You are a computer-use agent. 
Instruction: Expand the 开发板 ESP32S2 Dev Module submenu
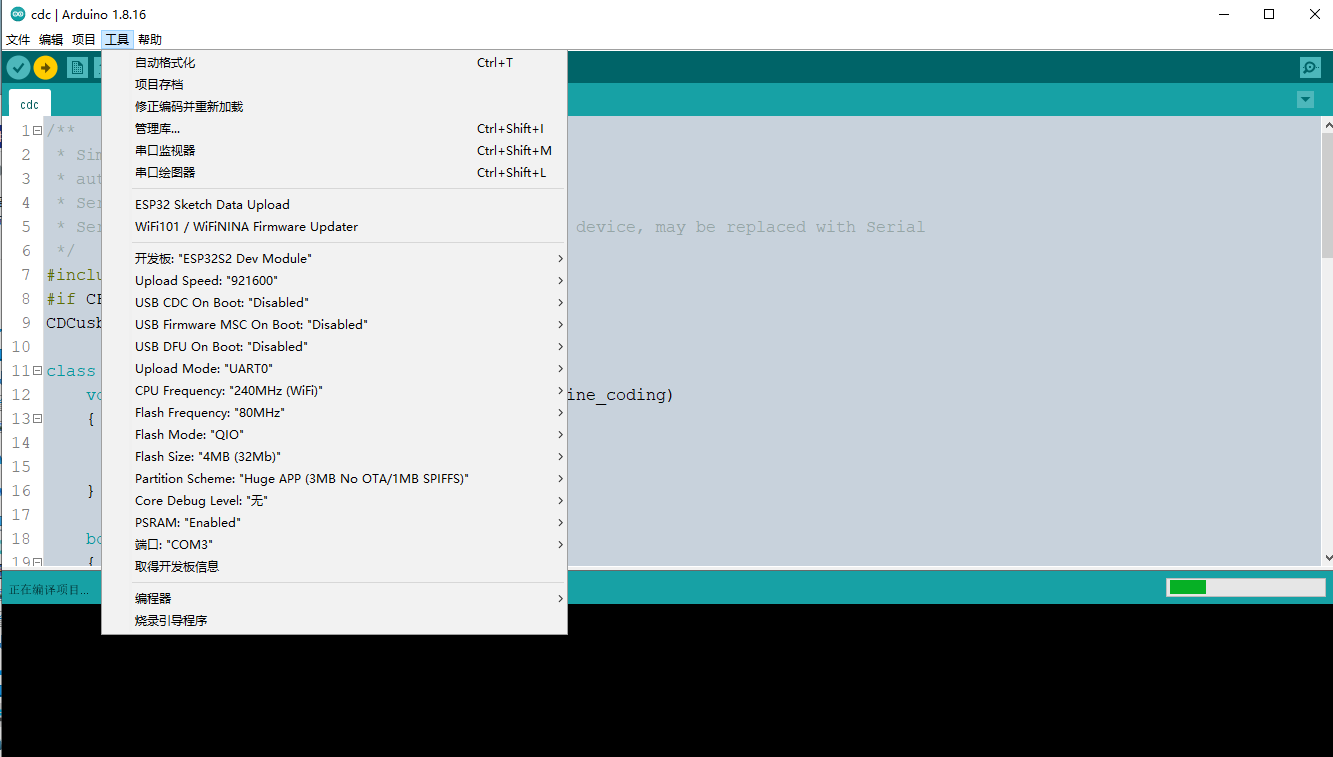coord(334,259)
